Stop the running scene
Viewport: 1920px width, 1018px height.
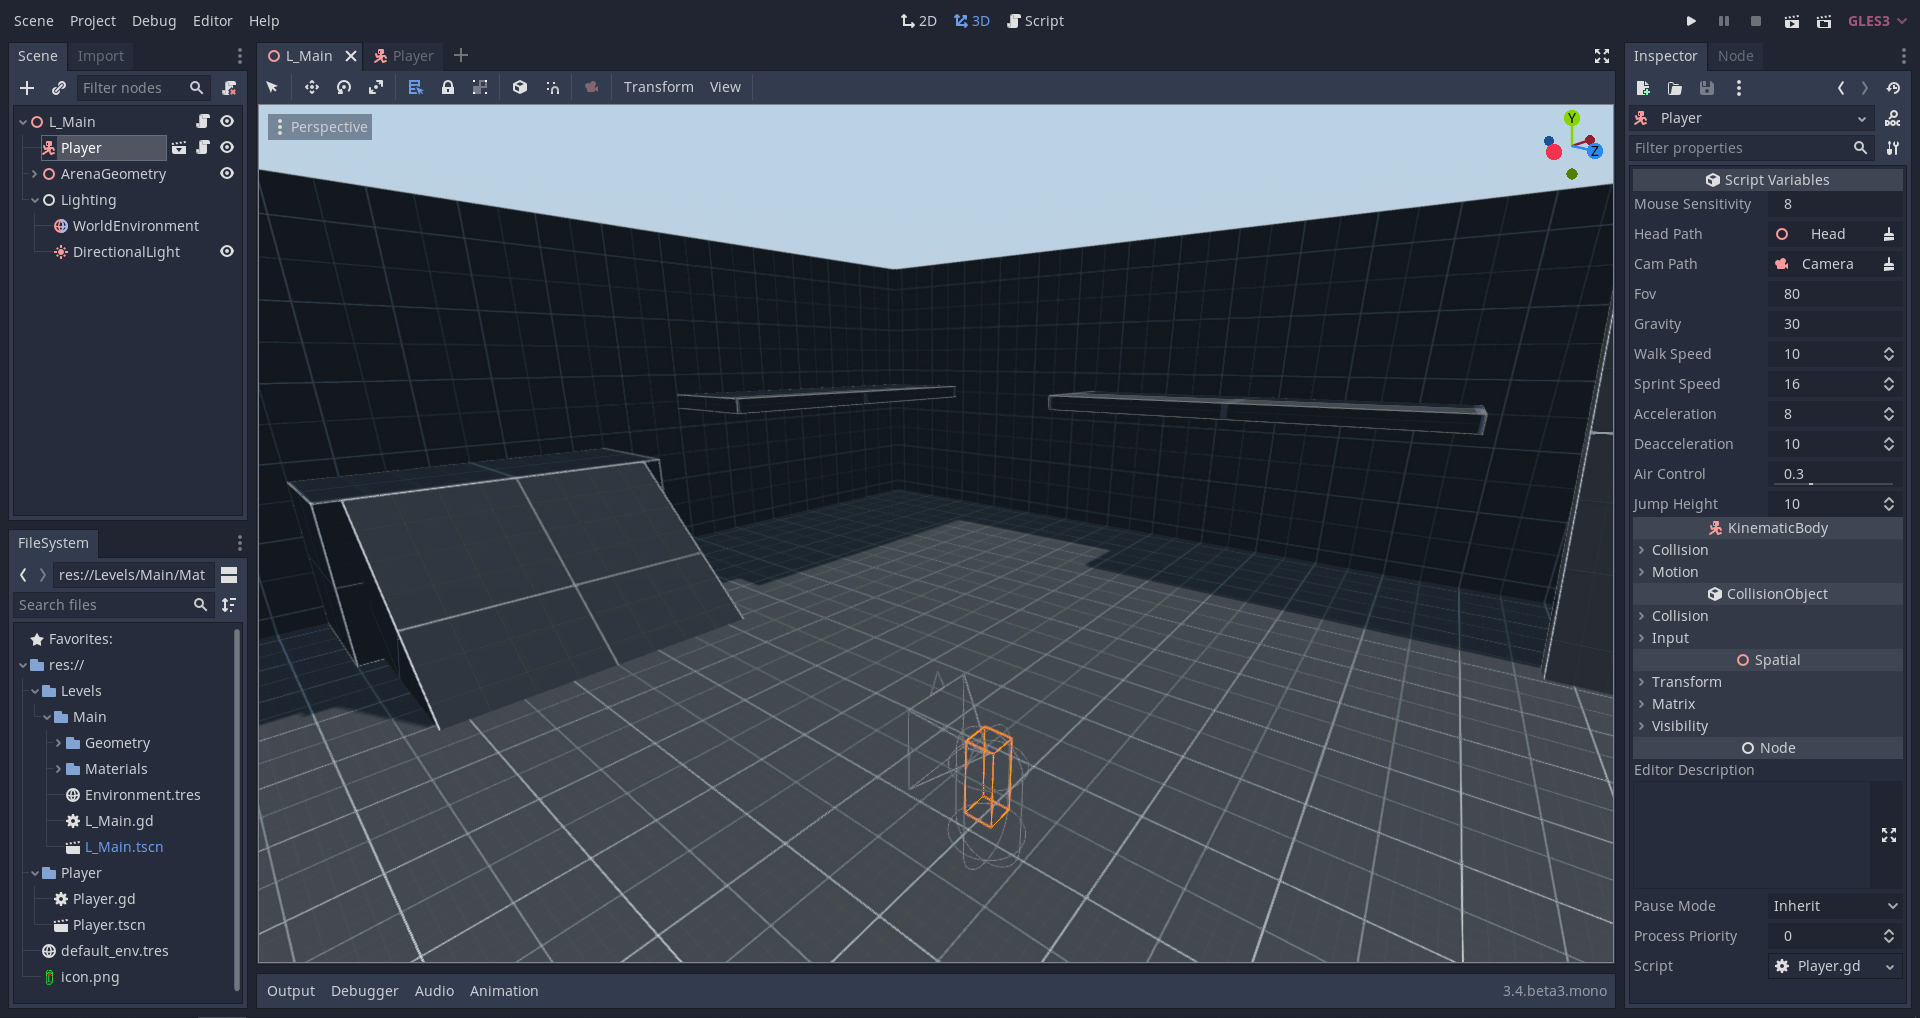[x=1756, y=21]
